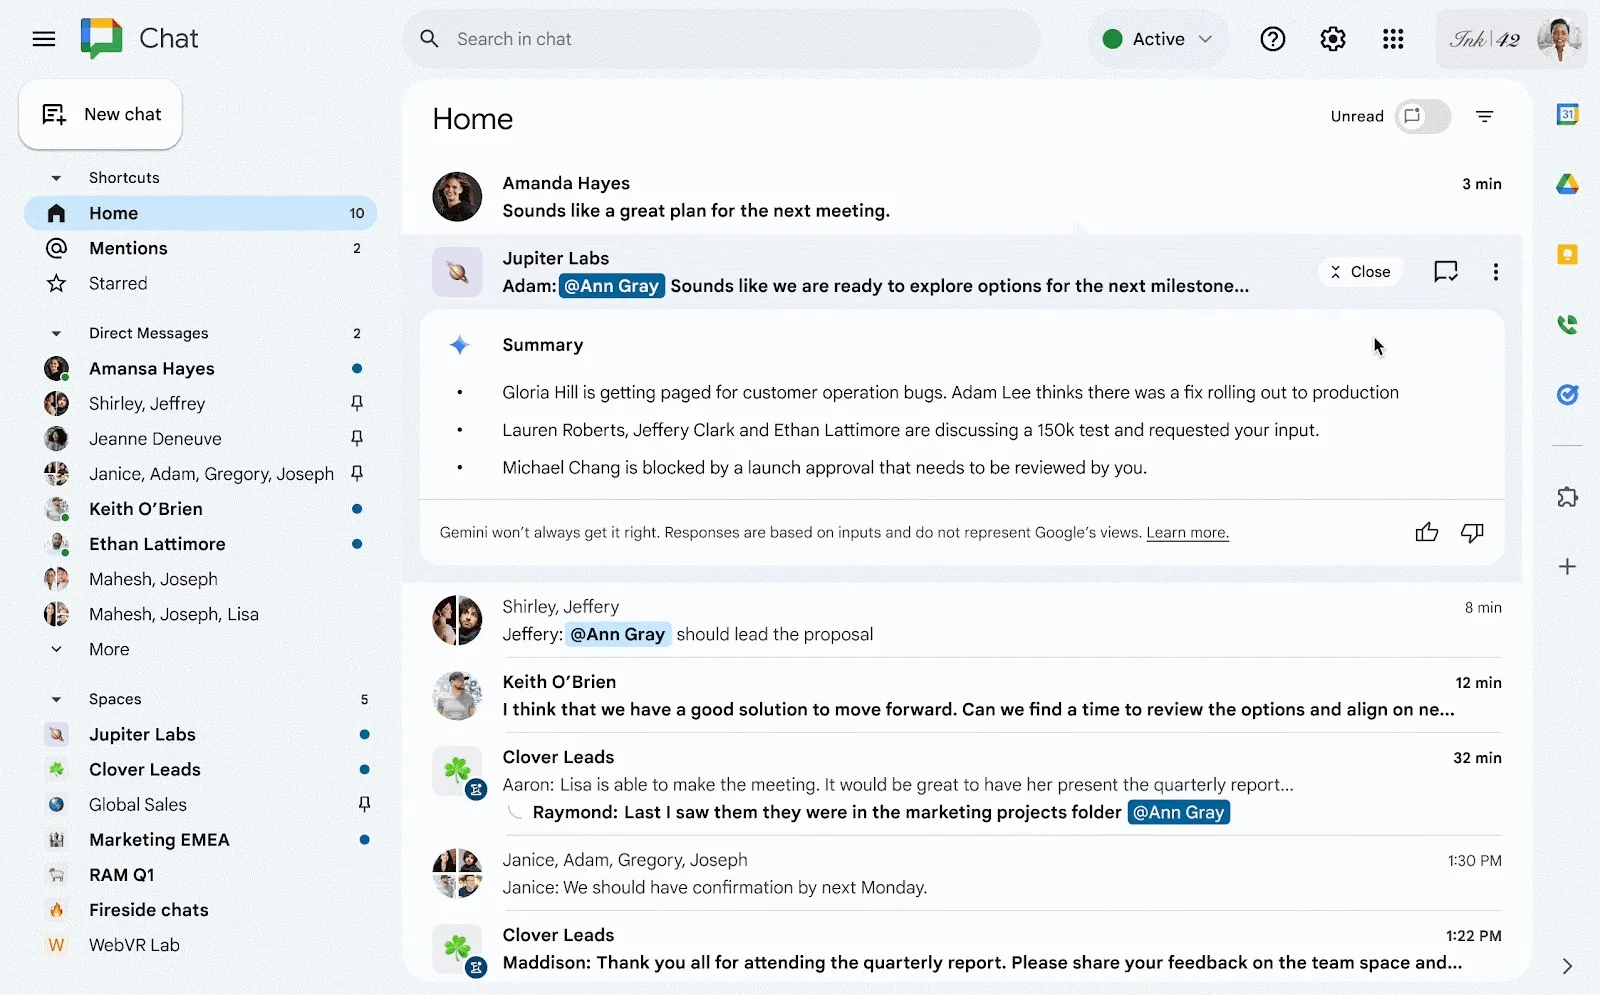Screen dimensions: 1600x995
Task: Open the conversation filter options
Action: pyautogui.click(x=1484, y=116)
